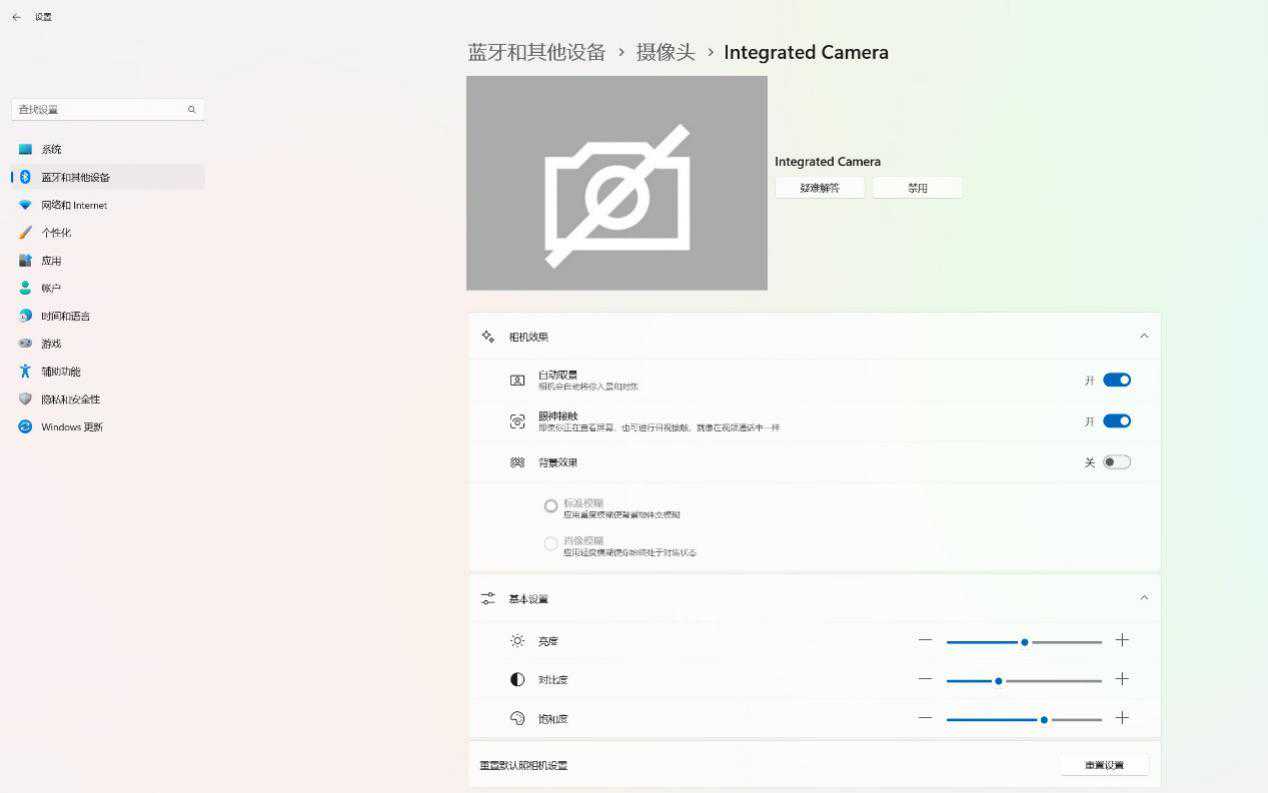Select the 肖像模糊 radio option

pyautogui.click(x=551, y=544)
